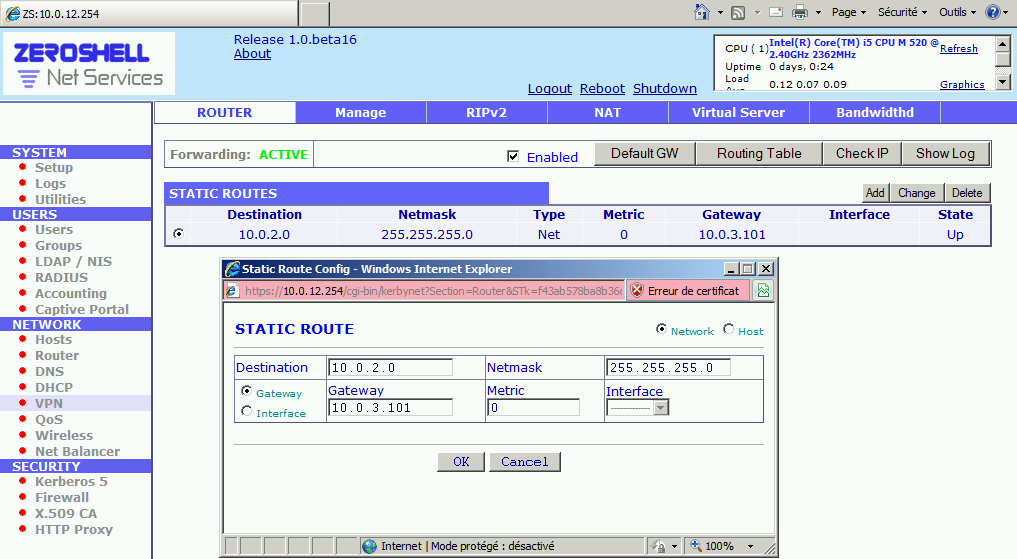Open the Outils menu

click(957, 12)
